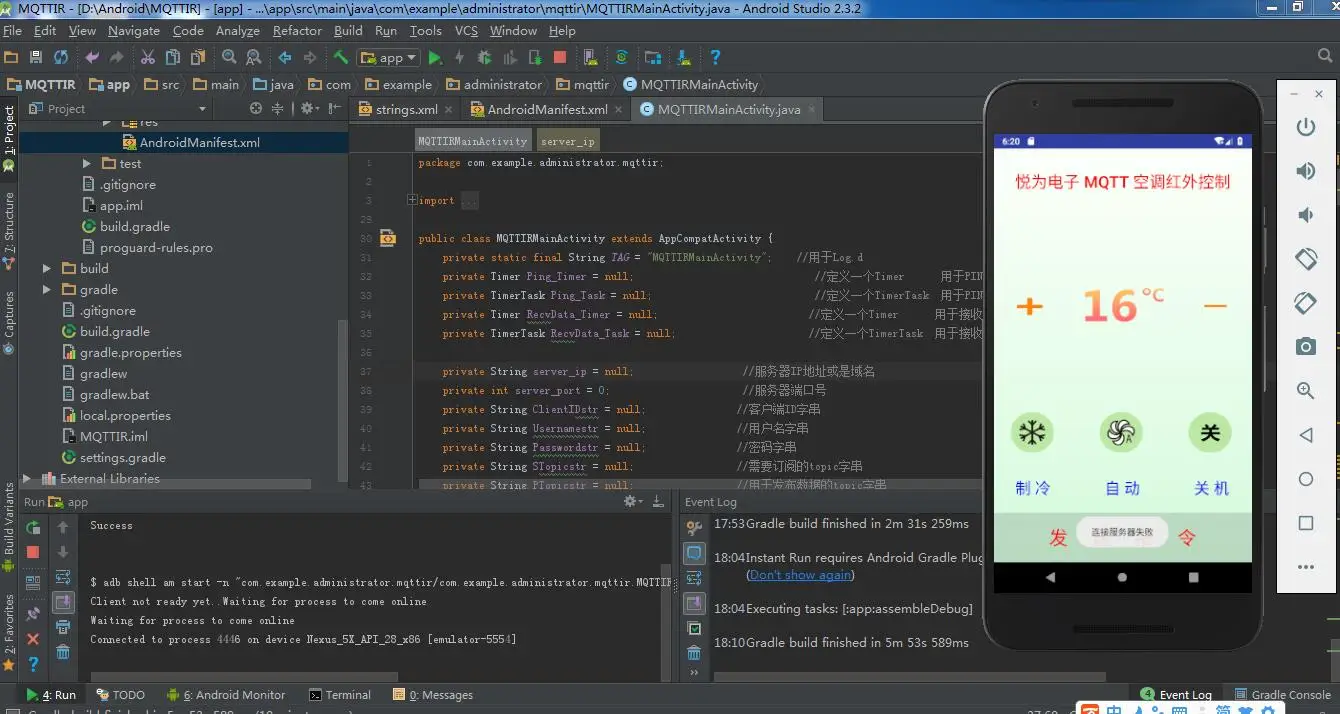Screen dimensions: 1340x714
Task: Open the Refactor menu
Action: pos(297,31)
